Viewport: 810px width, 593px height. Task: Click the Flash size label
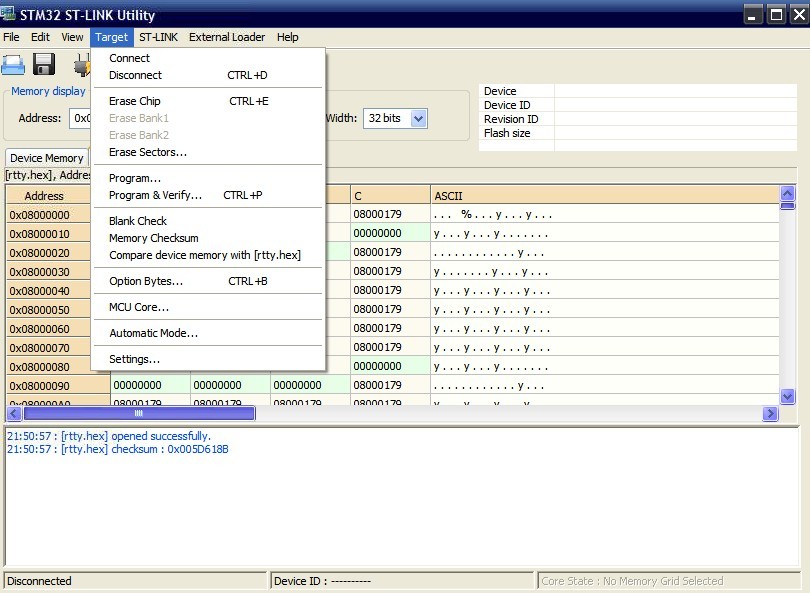[x=507, y=133]
